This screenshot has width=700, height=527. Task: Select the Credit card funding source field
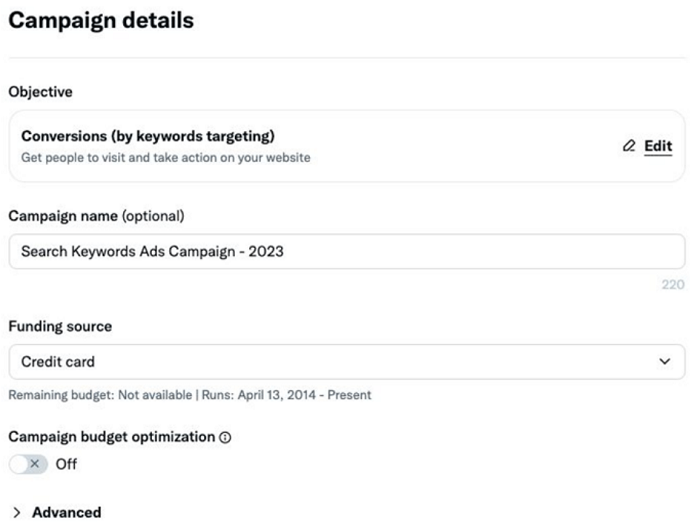[347, 362]
